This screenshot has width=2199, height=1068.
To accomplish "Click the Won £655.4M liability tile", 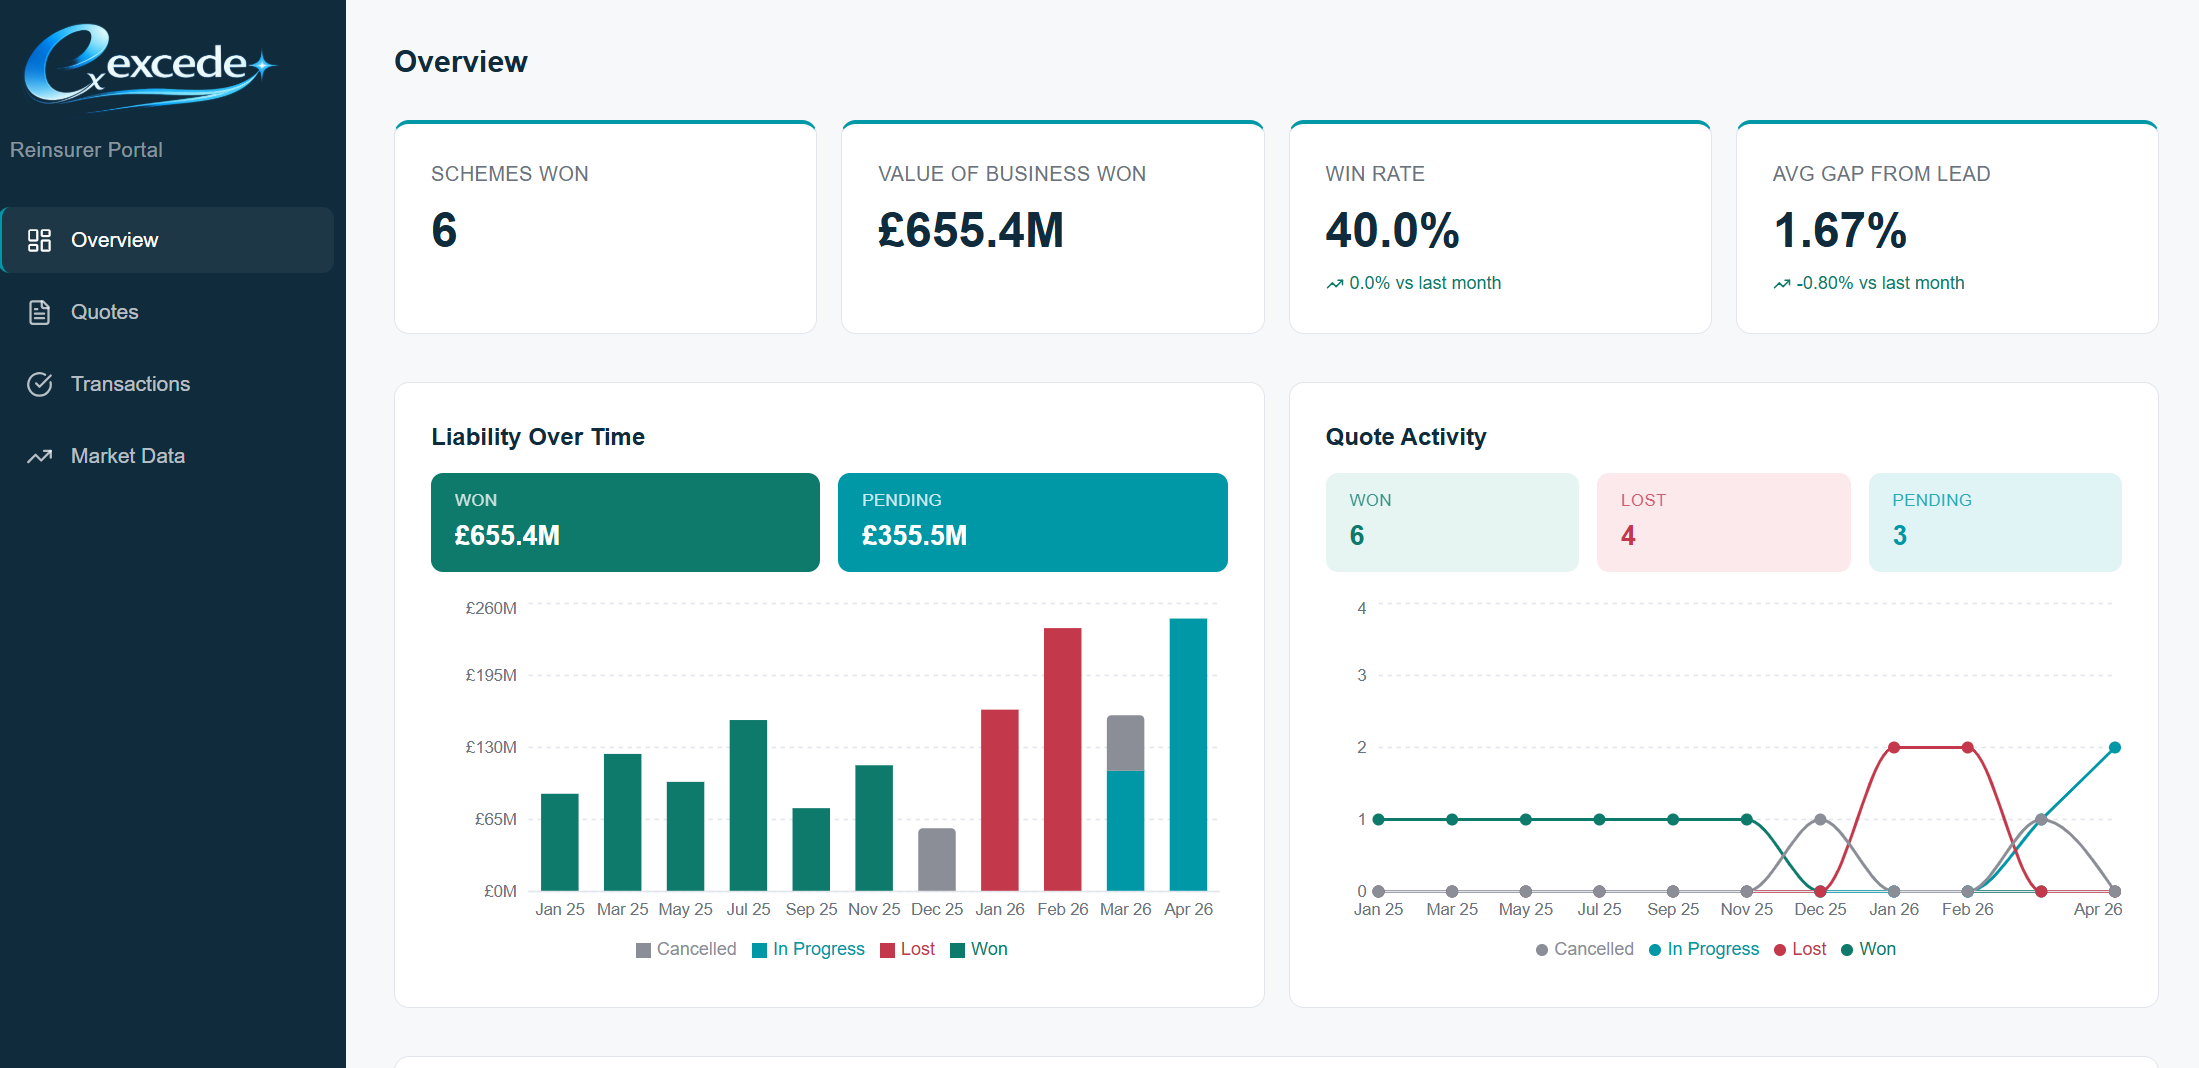I will [x=625, y=522].
